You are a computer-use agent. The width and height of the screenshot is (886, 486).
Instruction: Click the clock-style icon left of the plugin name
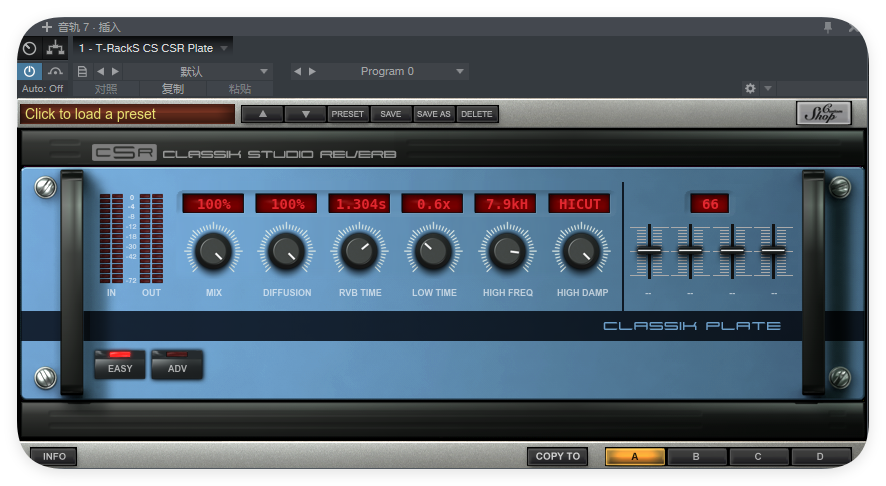[x=30, y=49]
